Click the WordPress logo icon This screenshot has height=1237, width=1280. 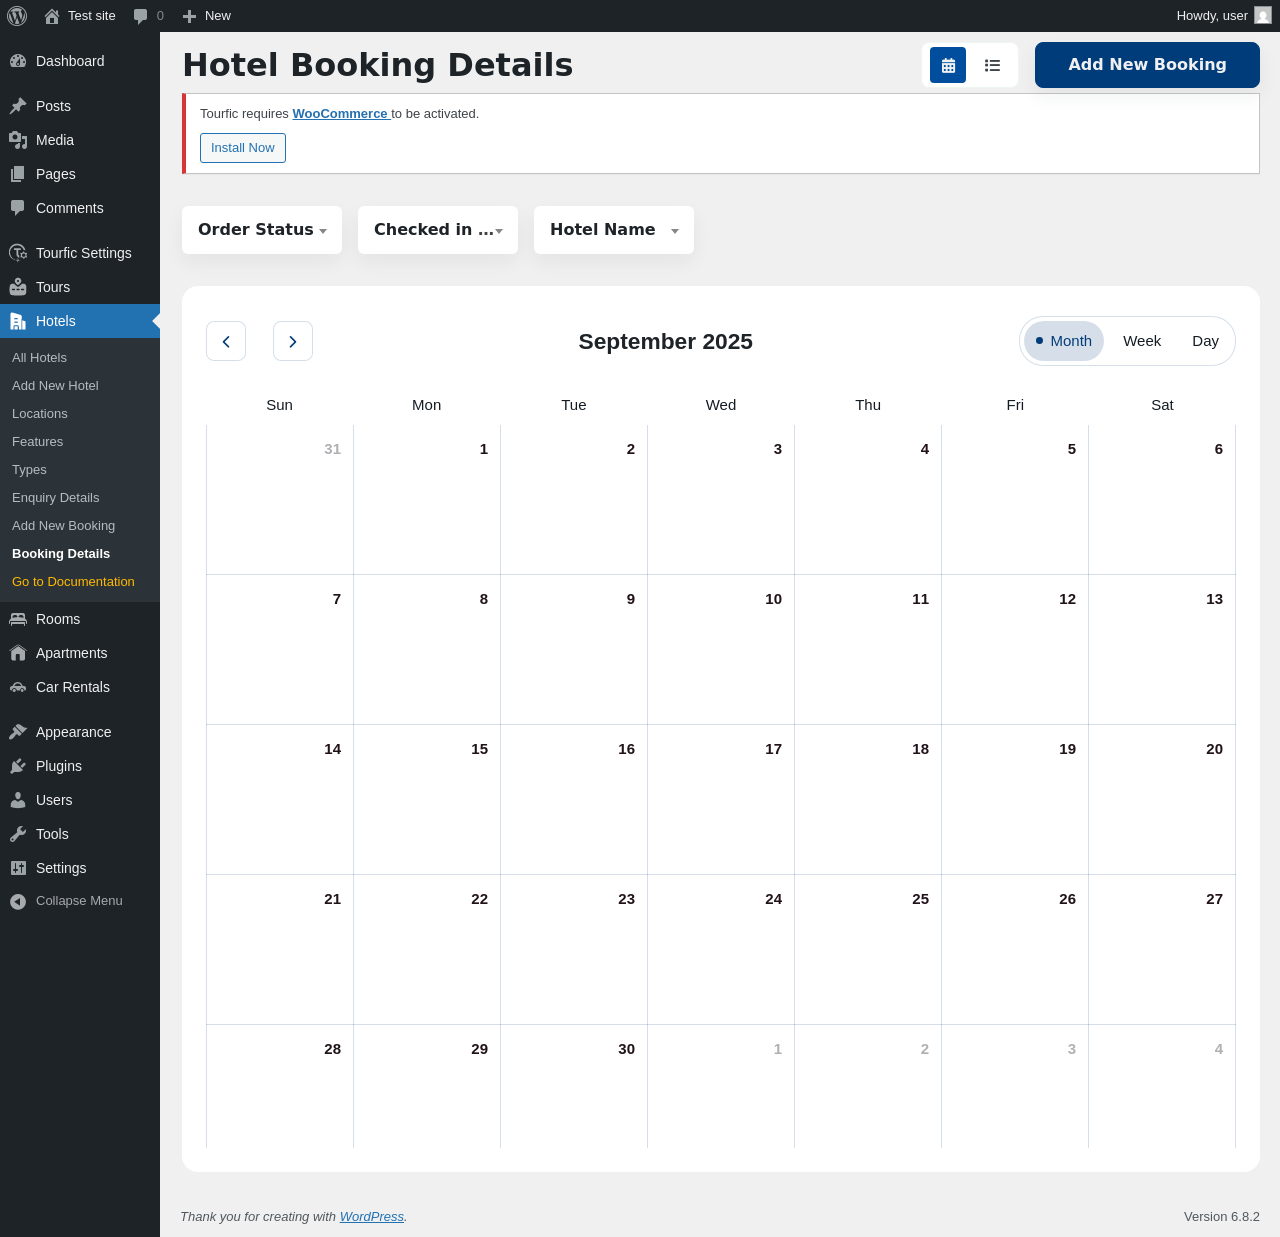pyautogui.click(x=17, y=16)
